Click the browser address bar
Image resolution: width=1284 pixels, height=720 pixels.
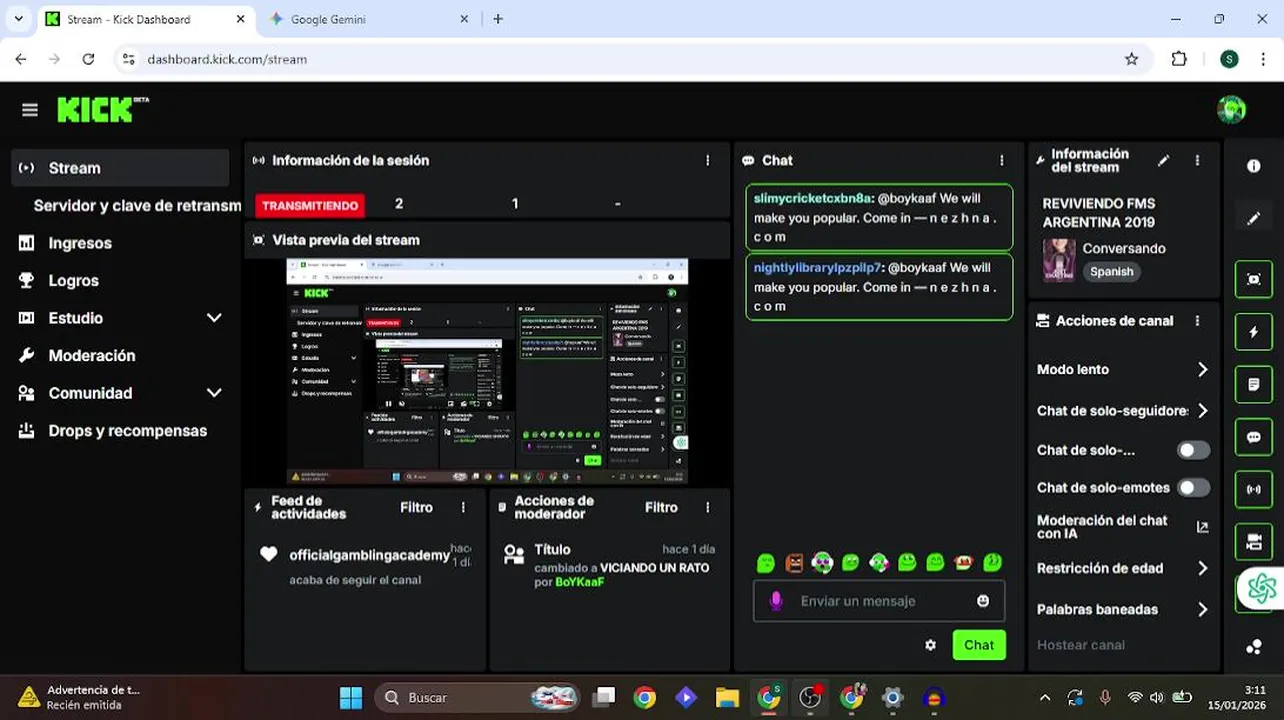630,59
